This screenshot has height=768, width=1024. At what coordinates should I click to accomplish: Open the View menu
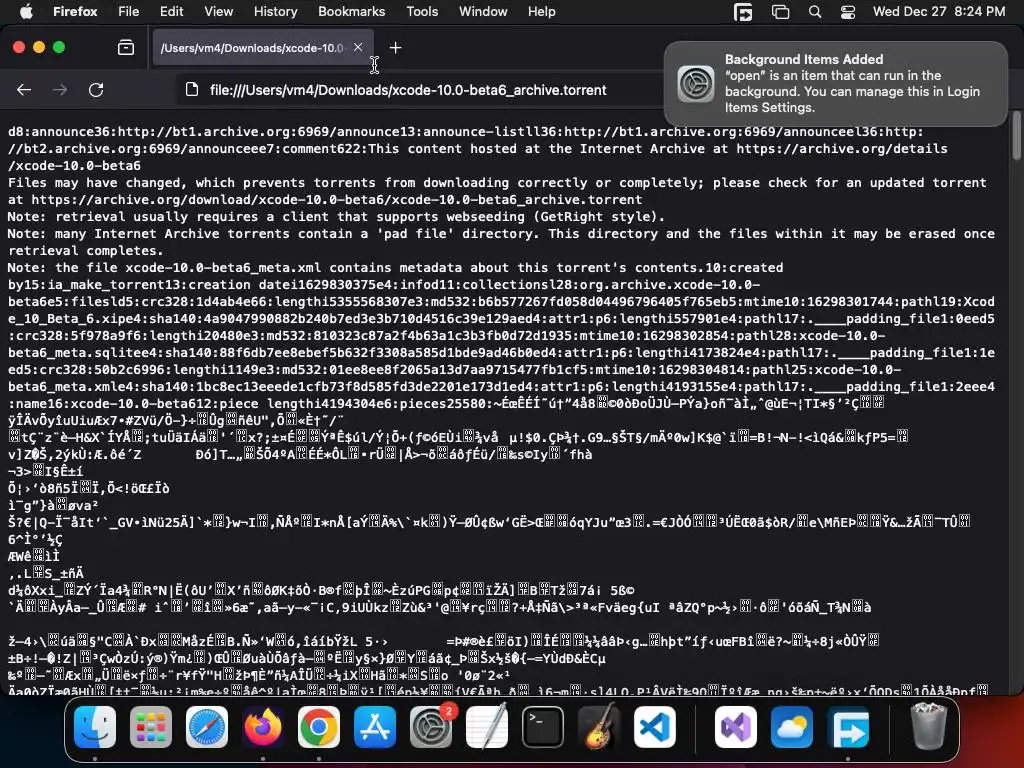pyautogui.click(x=218, y=11)
